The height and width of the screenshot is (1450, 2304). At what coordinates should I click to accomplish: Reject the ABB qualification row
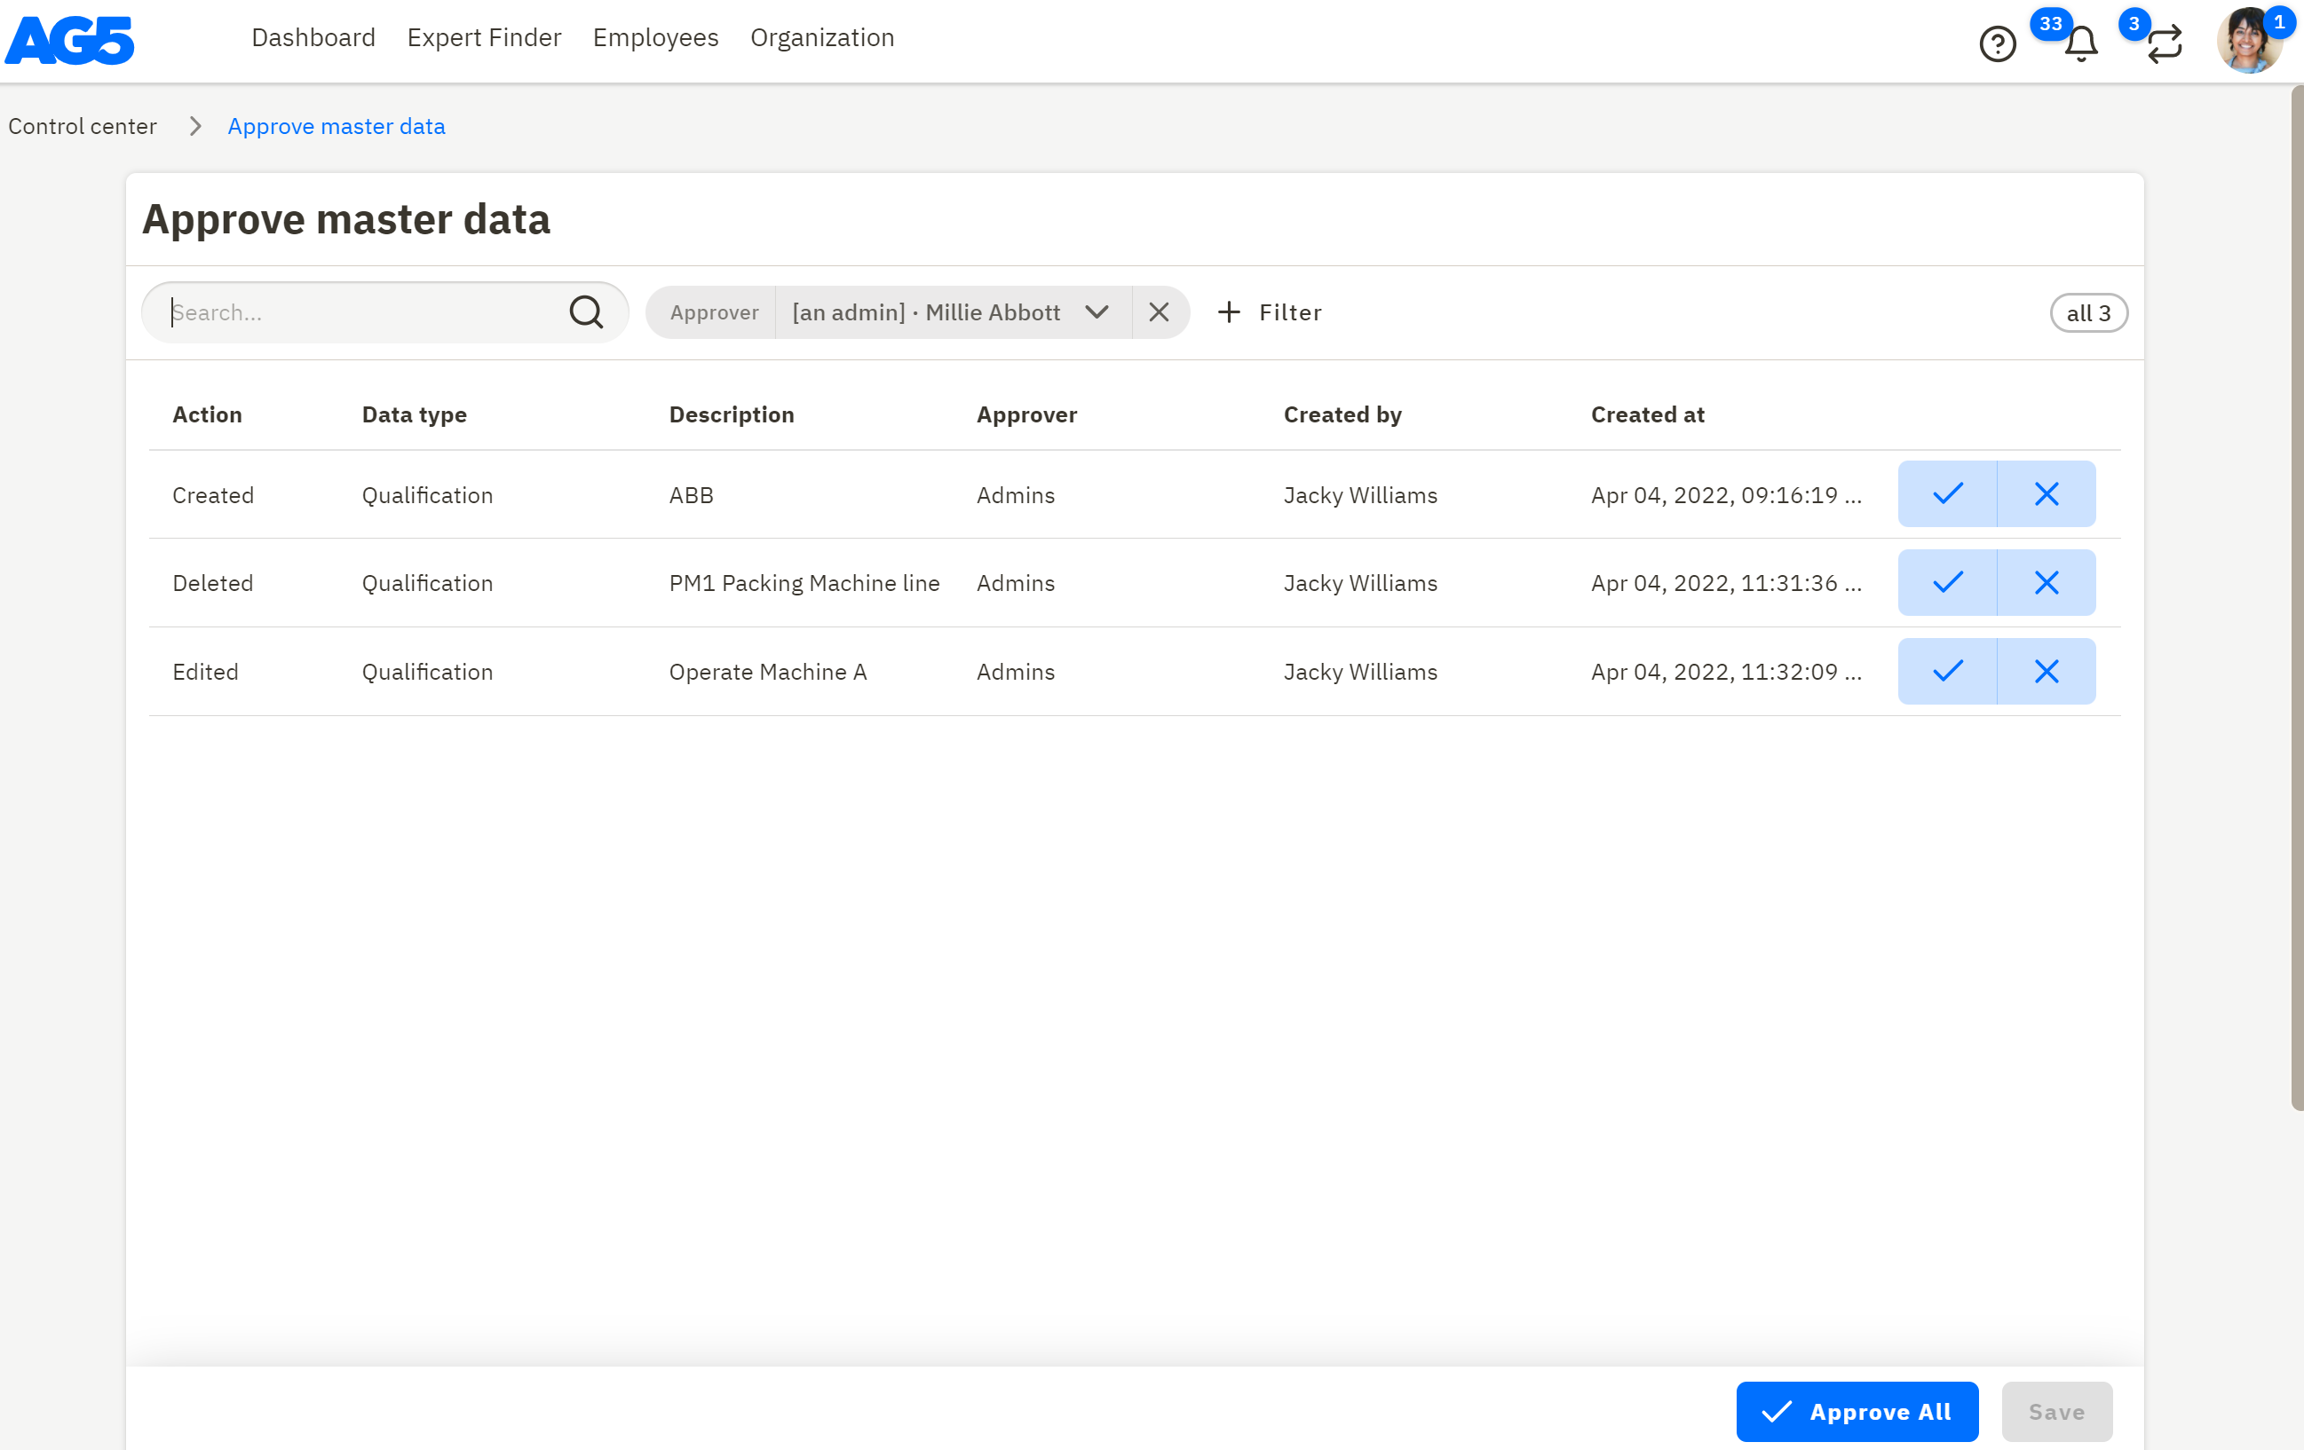2046,494
